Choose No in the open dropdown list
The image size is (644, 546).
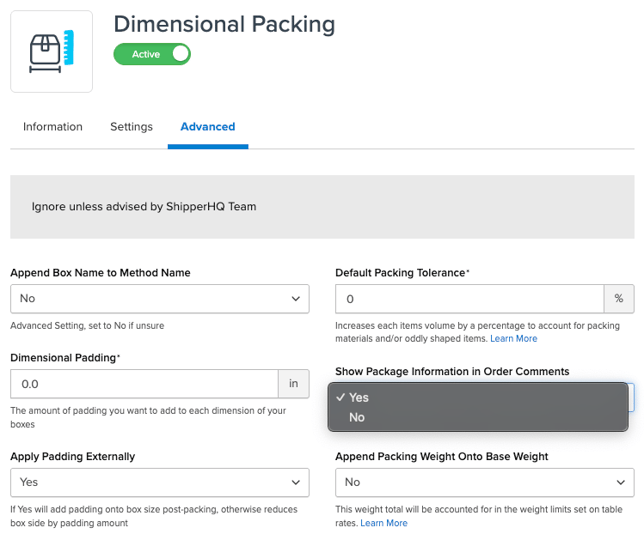(x=478, y=417)
